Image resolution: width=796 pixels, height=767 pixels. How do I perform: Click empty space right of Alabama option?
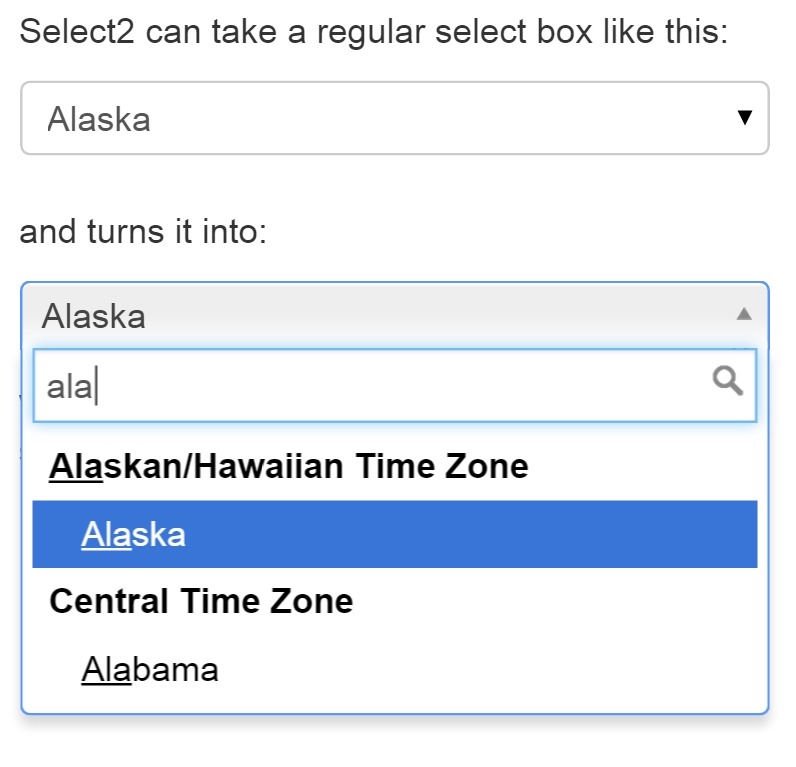(x=500, y=669)
